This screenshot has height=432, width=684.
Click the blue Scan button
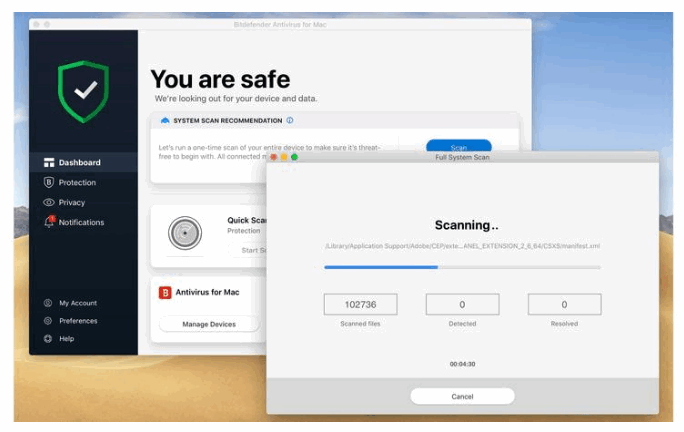[459, 145]
